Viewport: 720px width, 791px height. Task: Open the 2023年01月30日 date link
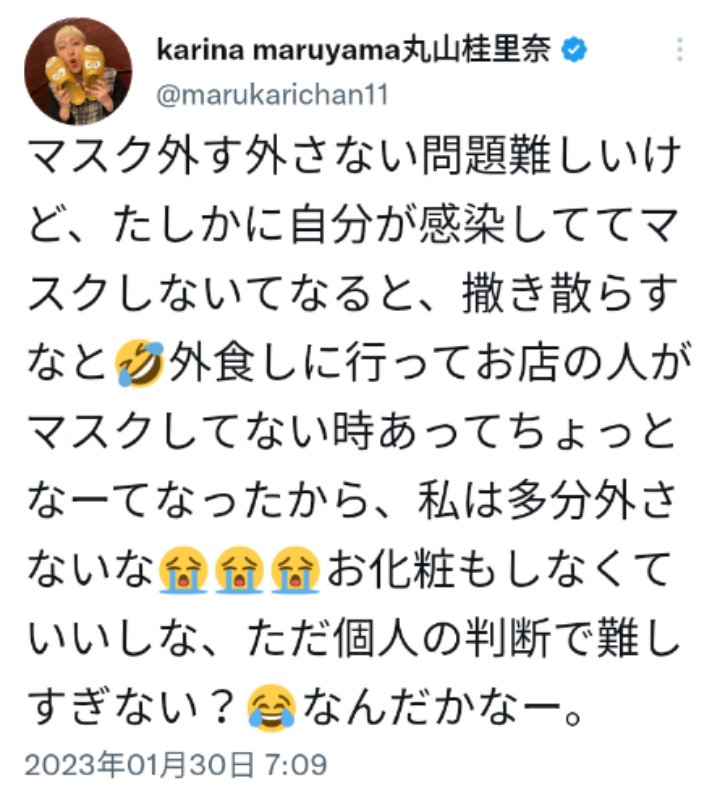coord(139,765)
